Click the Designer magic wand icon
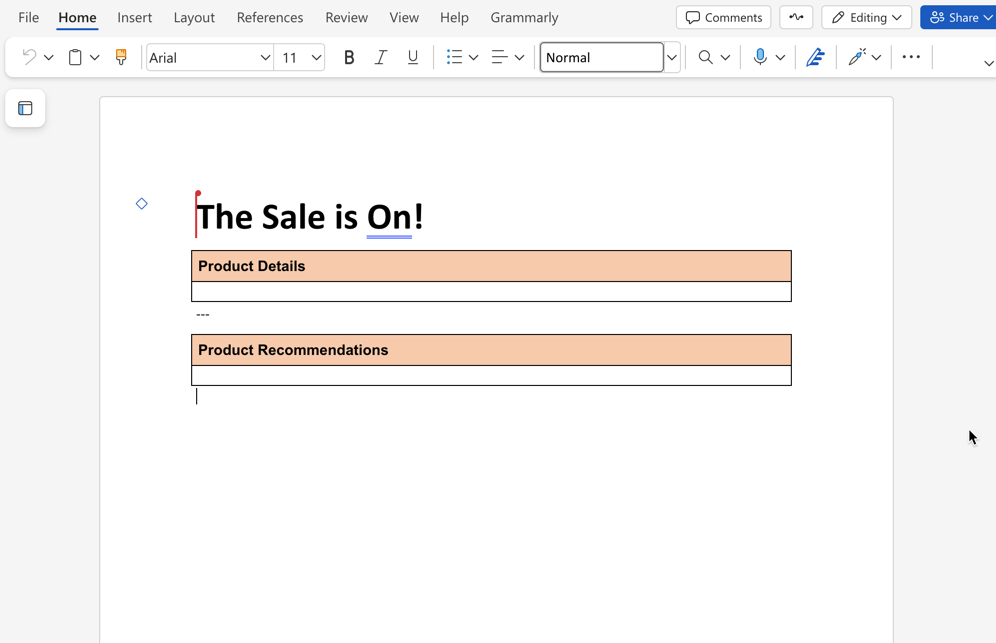This screenshot has width=996, height=643. click(x=857, y=57)
